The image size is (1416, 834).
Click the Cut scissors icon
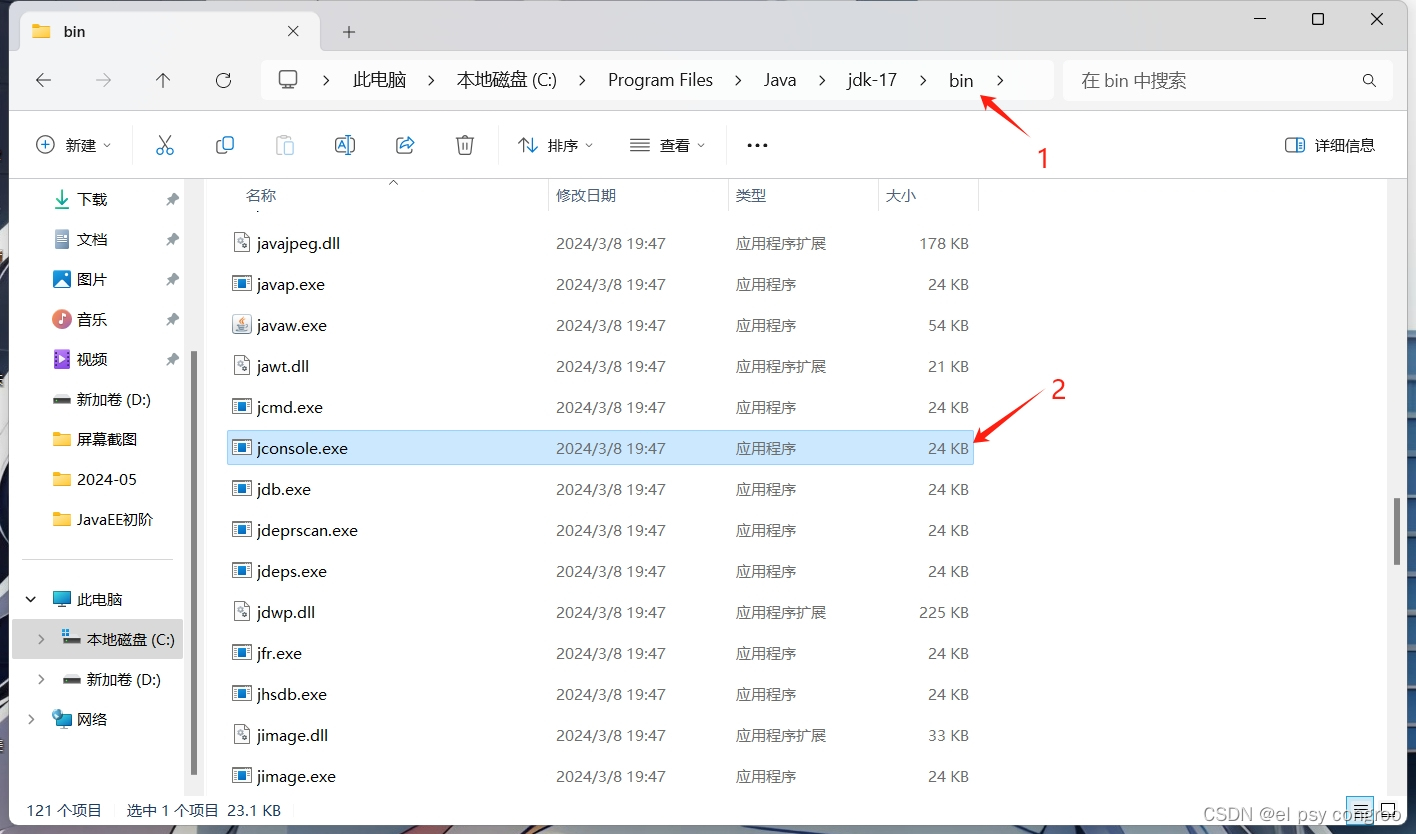(x=165, y=145)
